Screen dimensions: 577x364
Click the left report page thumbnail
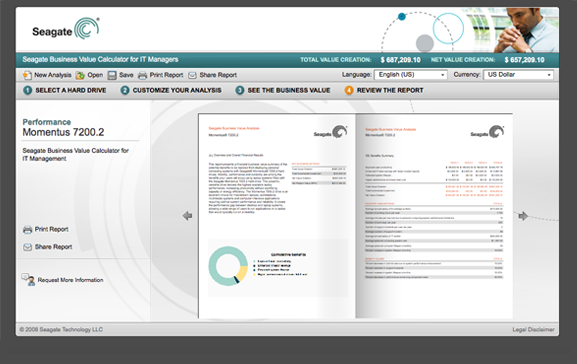click(x=277, y=216)
